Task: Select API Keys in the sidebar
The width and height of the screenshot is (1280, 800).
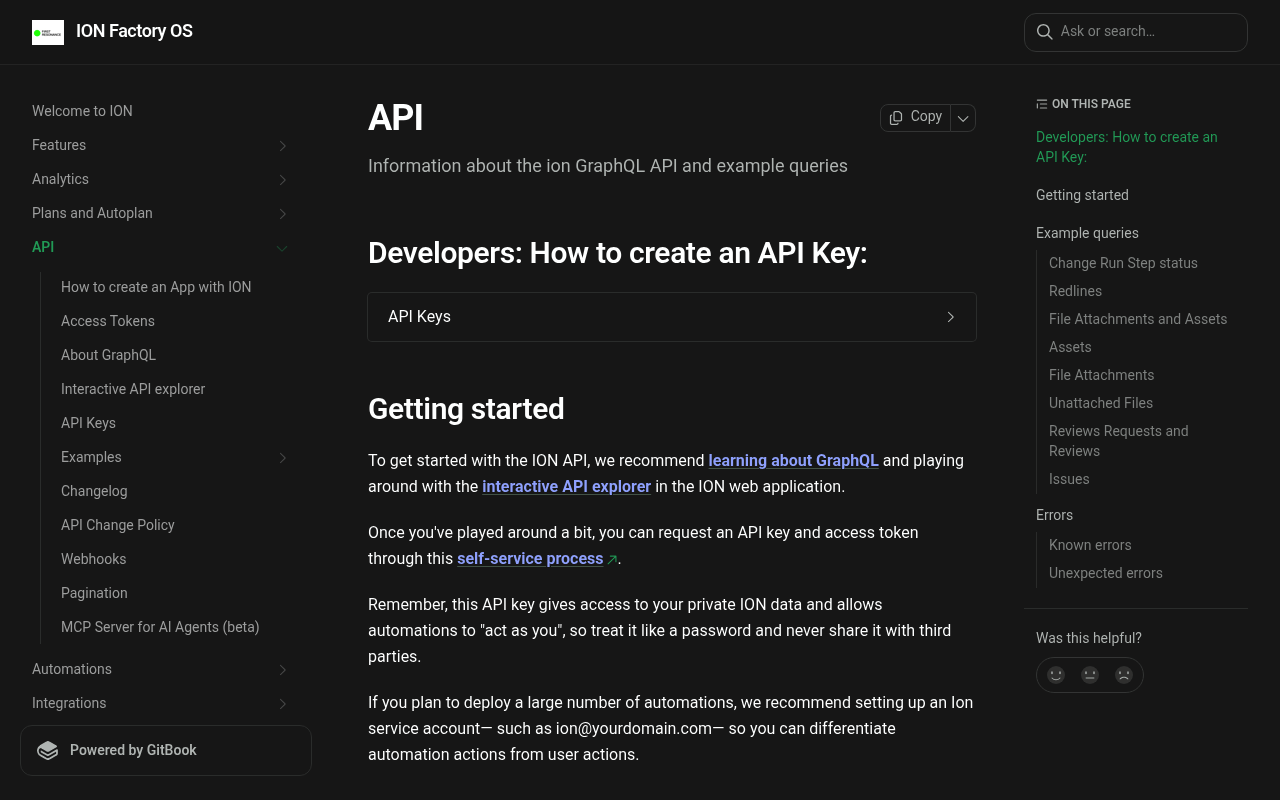Action: click(x=88, y=423)
